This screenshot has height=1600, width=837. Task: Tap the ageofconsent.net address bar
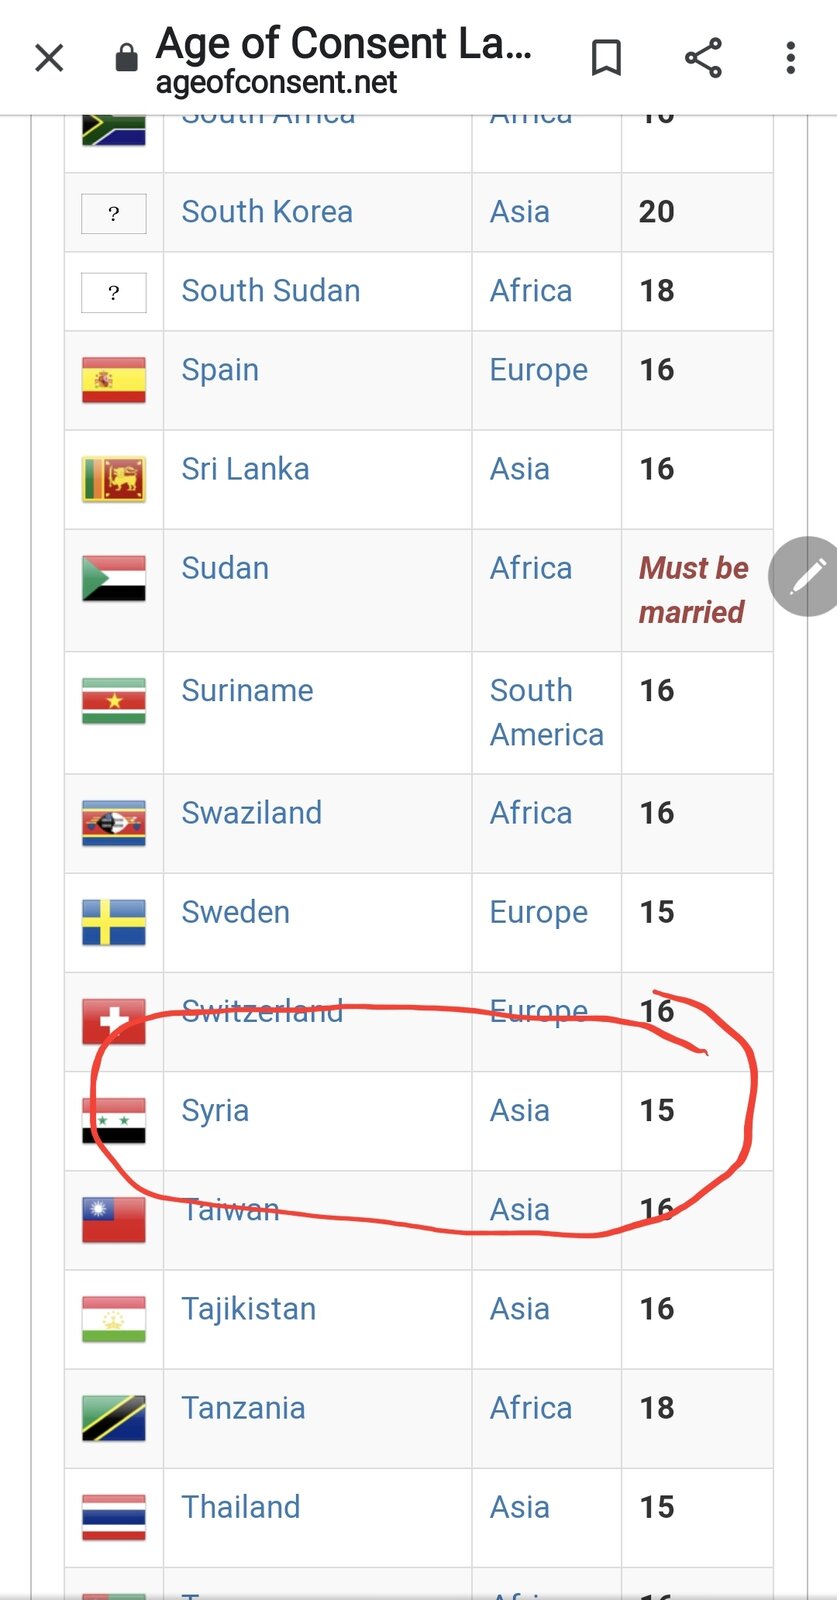tap(276, 82)
